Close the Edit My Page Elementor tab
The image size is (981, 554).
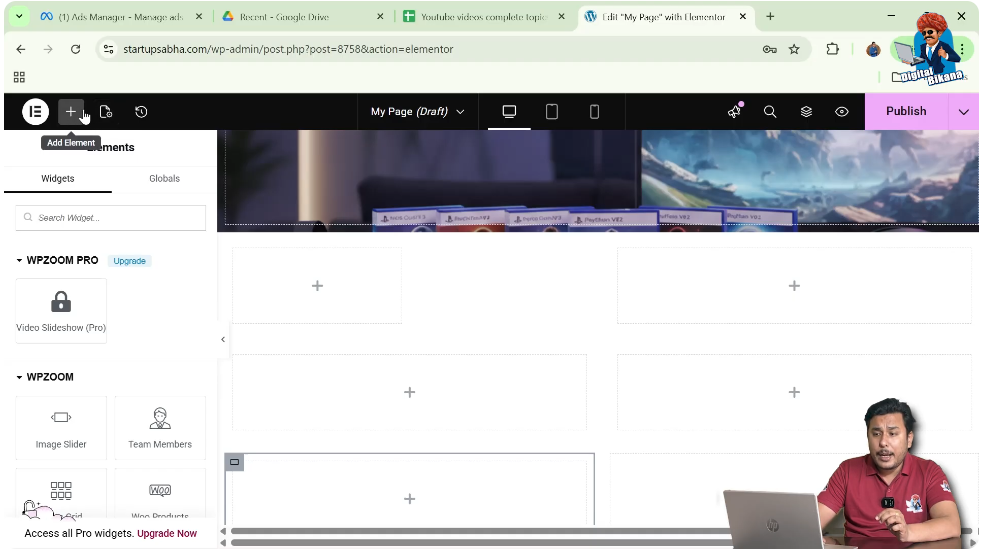pos(743,17)
